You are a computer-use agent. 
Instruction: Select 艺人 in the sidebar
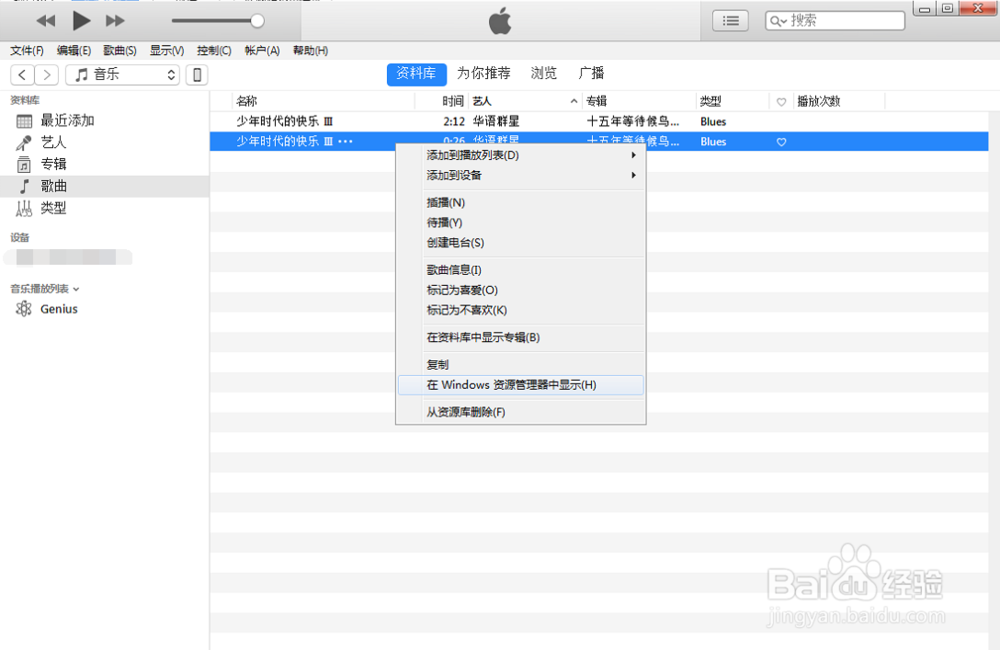(x=105, y=142)
